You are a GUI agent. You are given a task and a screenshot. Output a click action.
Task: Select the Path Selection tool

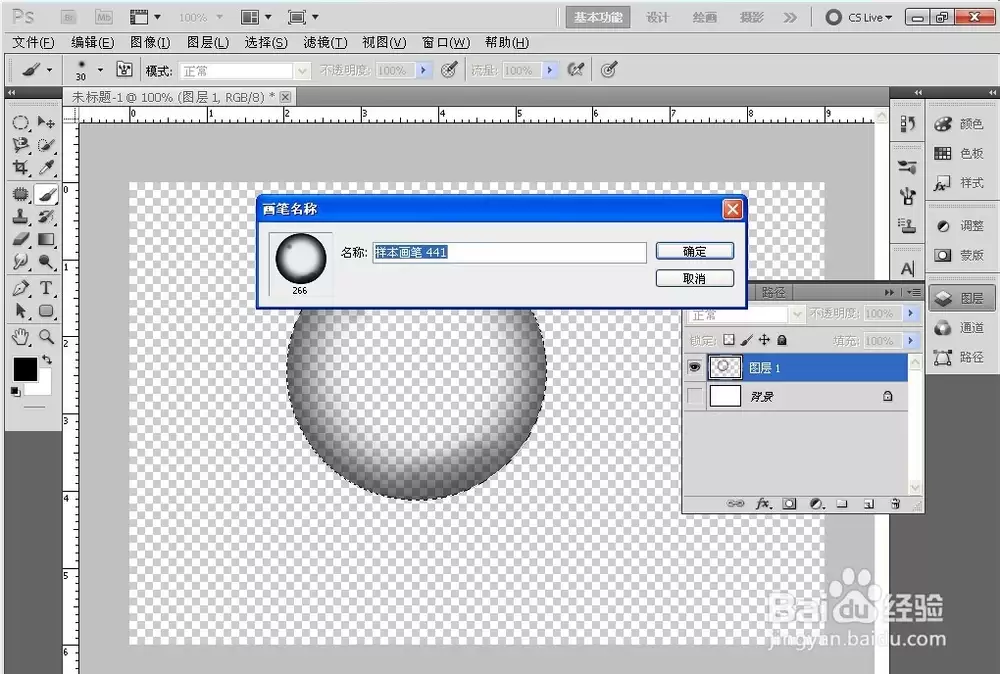[20, 311]
